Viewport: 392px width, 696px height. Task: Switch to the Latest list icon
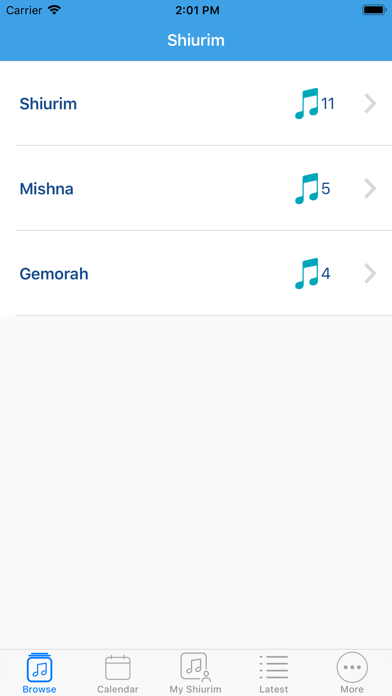(x=274, y=667)
